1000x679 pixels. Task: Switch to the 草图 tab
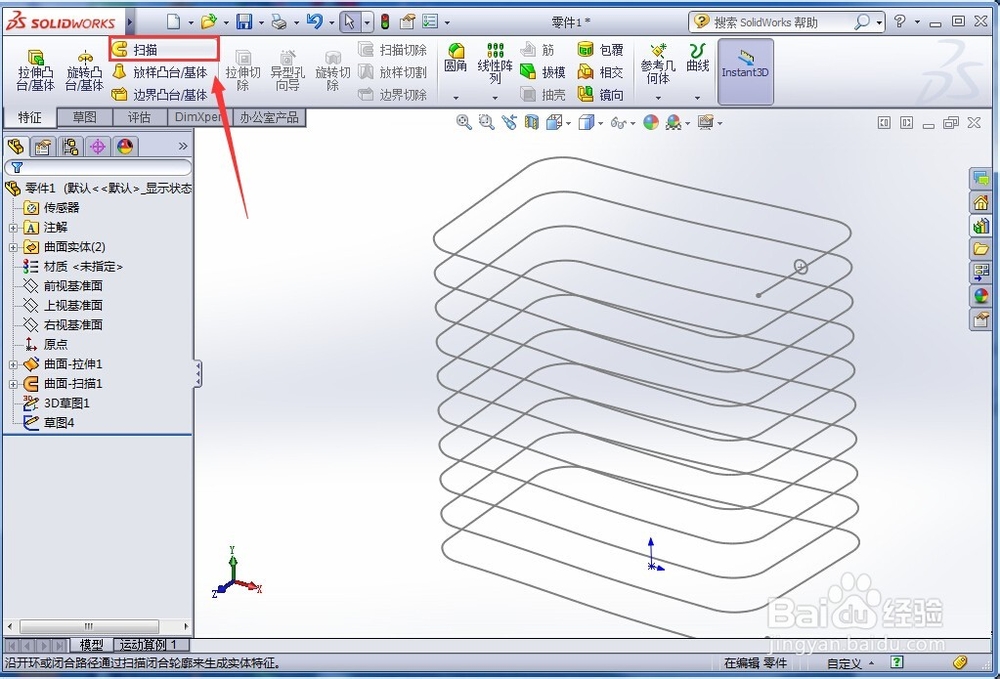84,117
